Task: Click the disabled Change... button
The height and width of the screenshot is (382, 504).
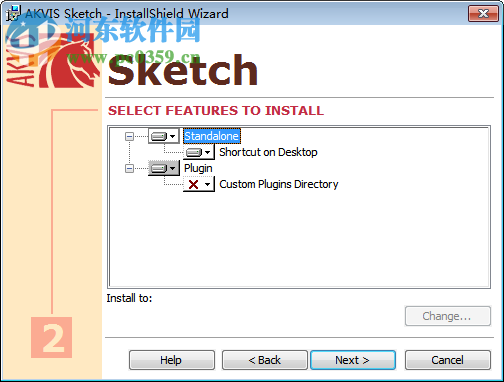Action: [448, 316]
